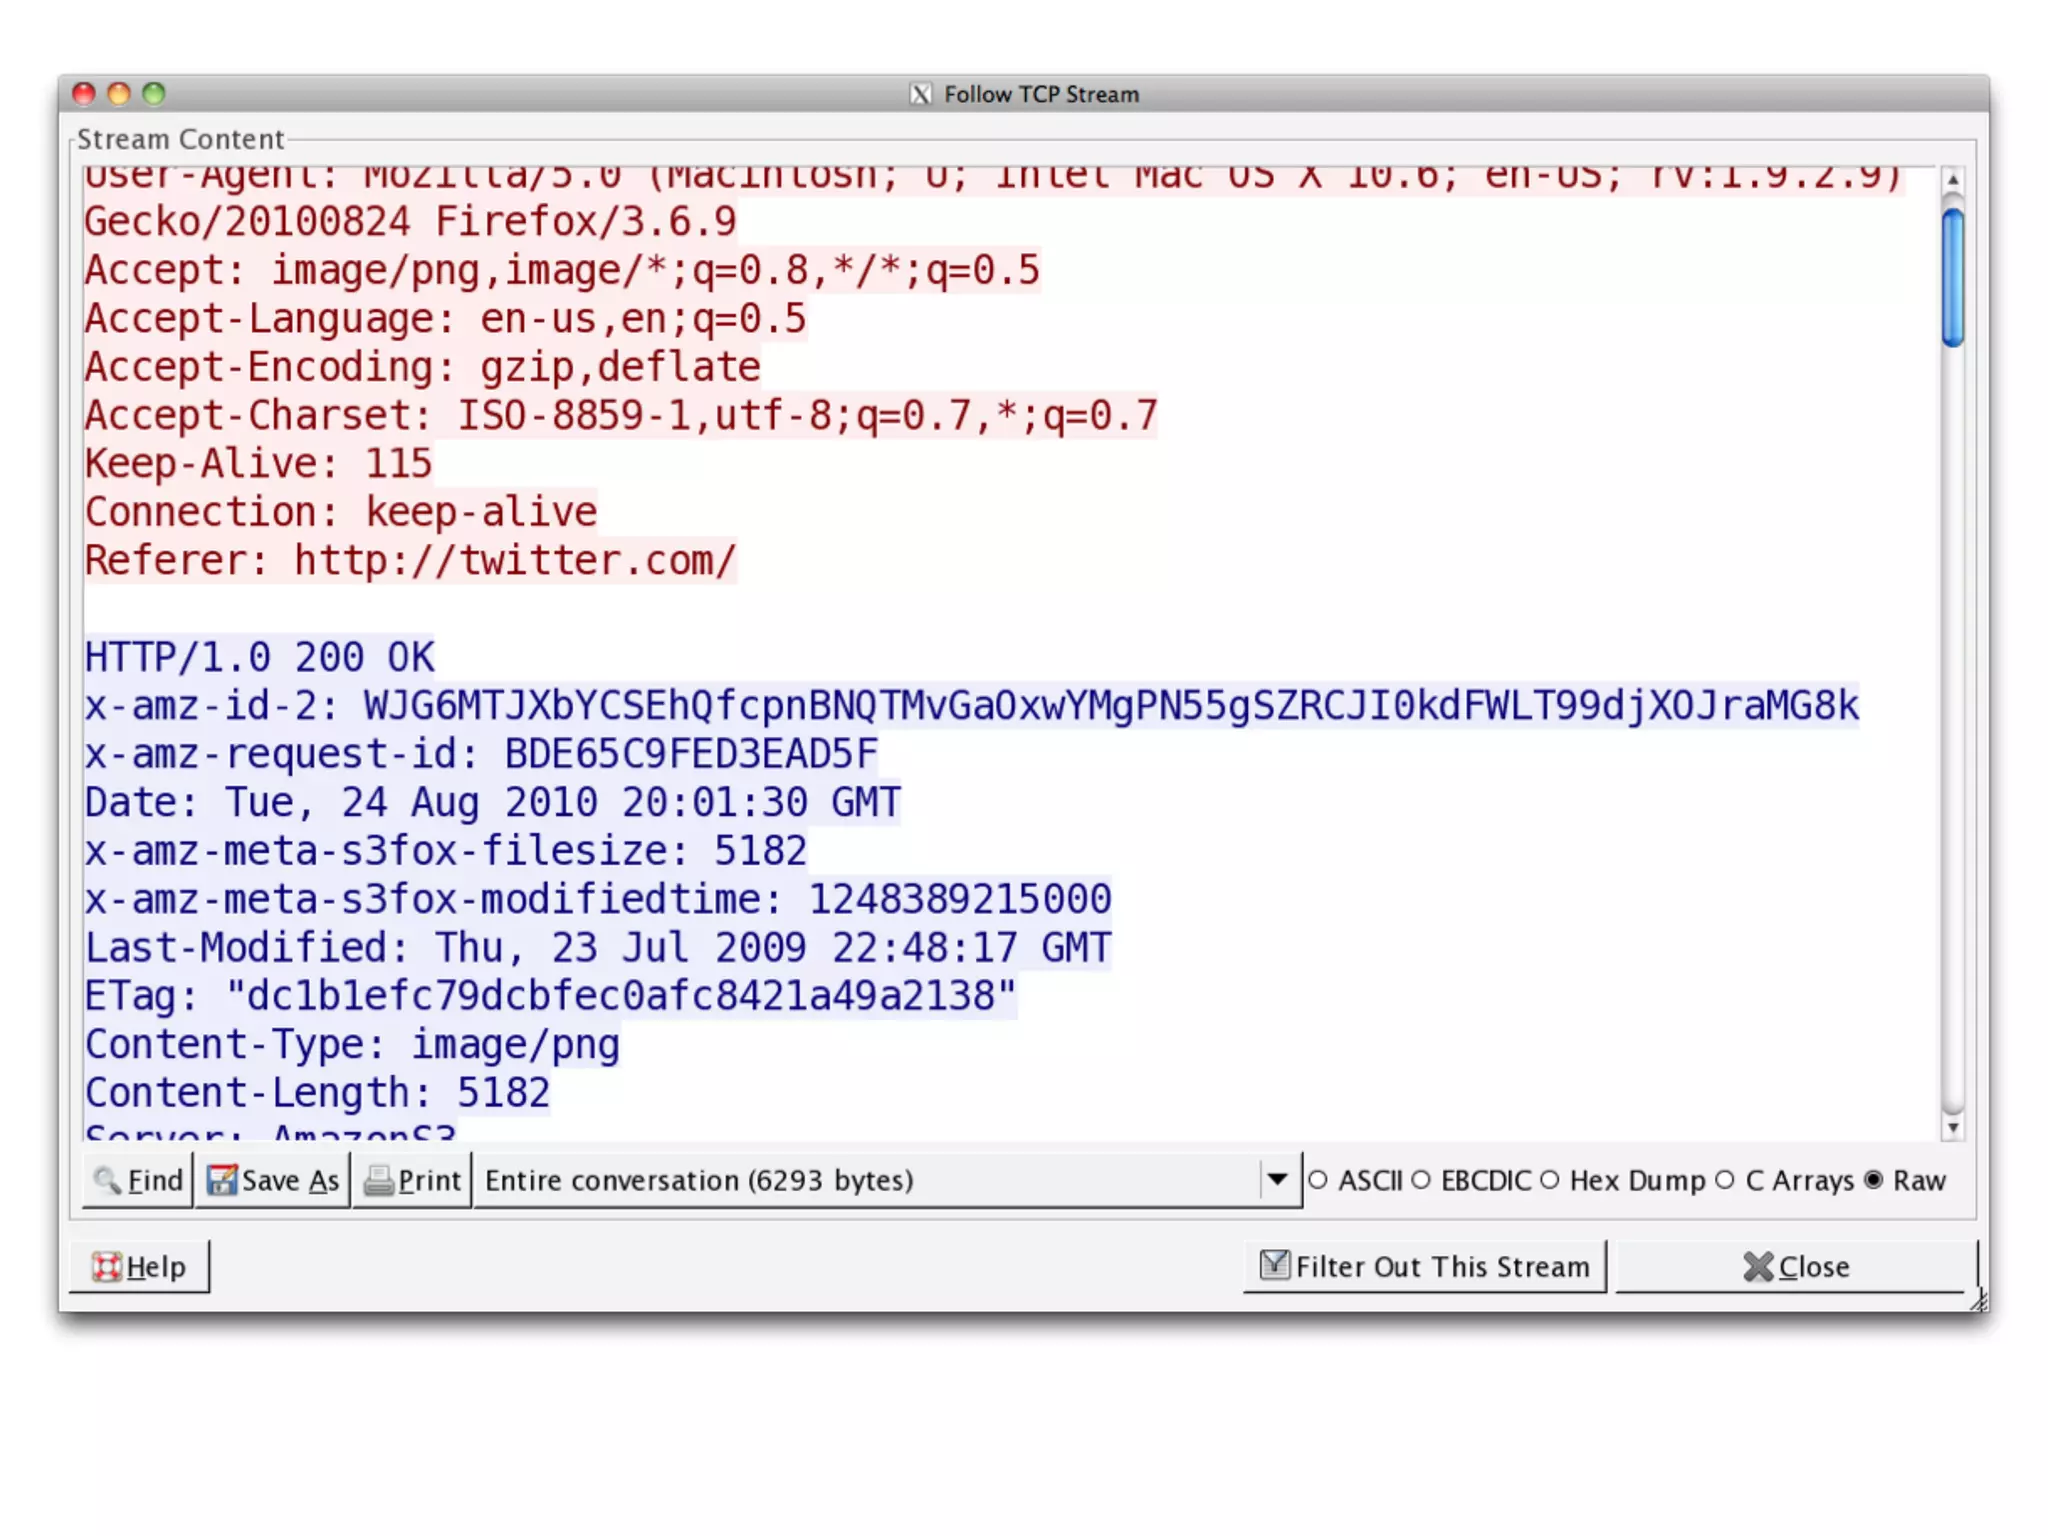Click the Help lifebuoy icon

[107, 1266]
